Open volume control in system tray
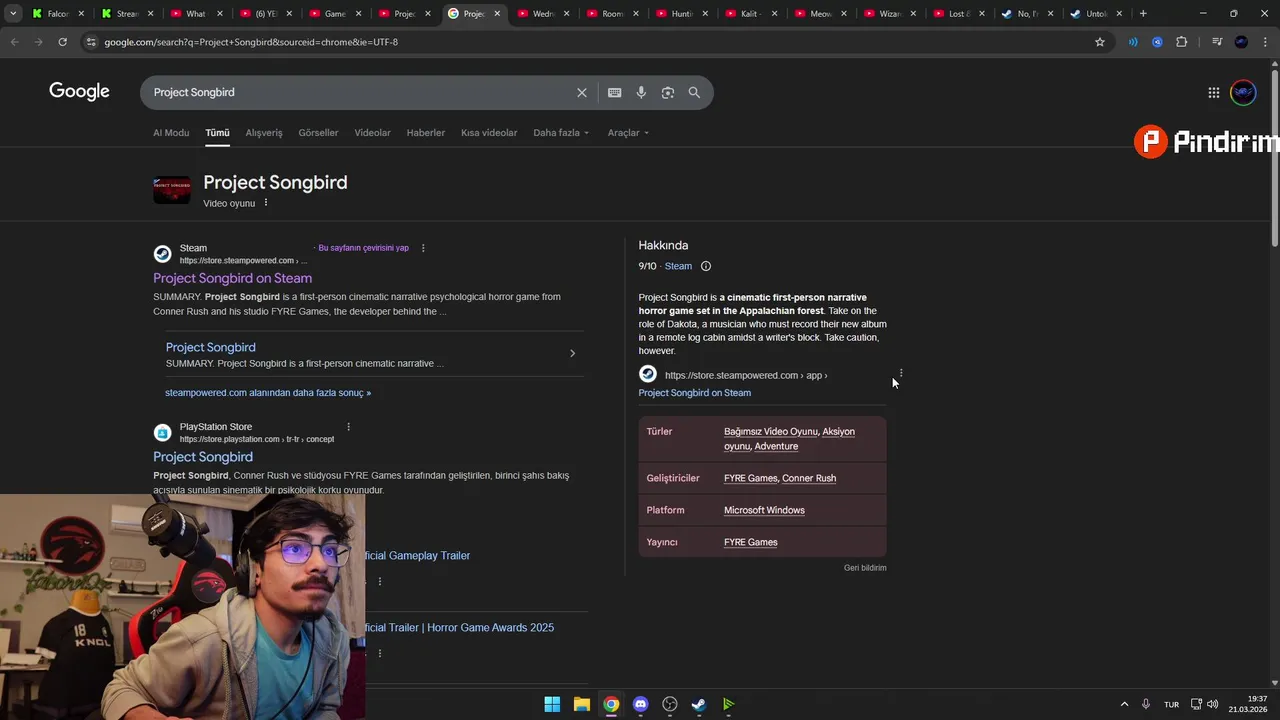1280x720 pixels. point(1213,704)
